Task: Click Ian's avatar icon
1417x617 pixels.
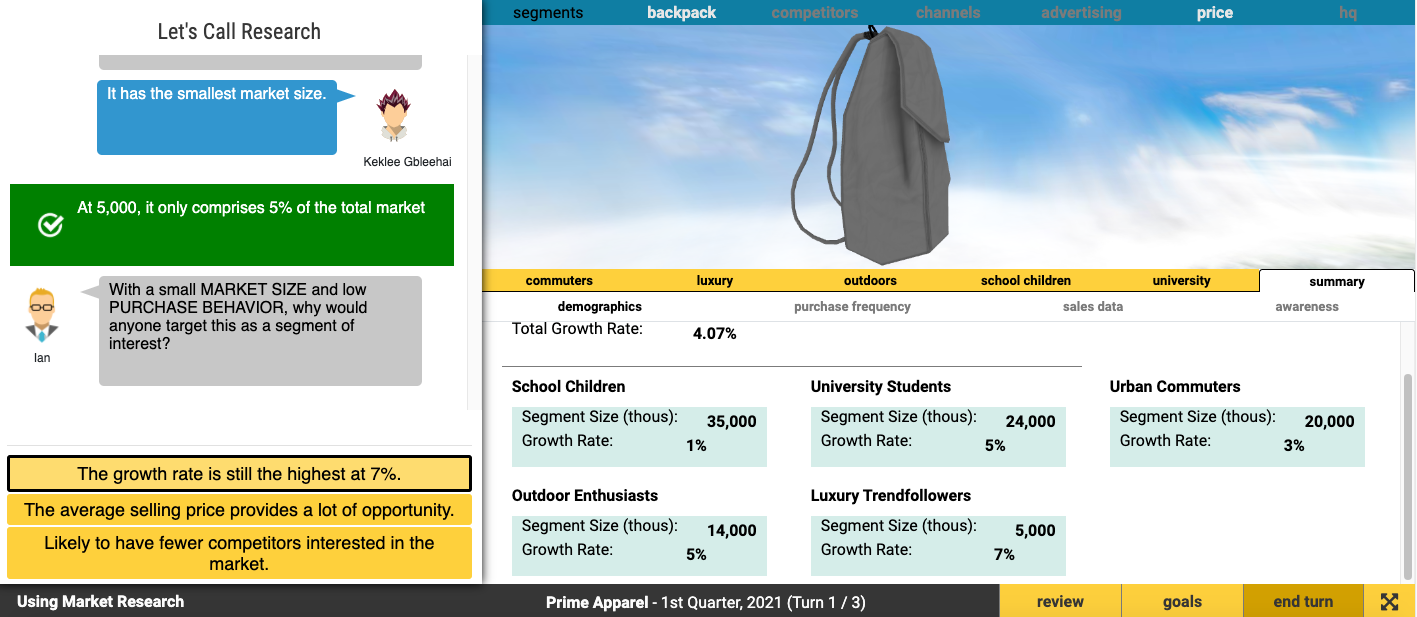Action: 42,313
